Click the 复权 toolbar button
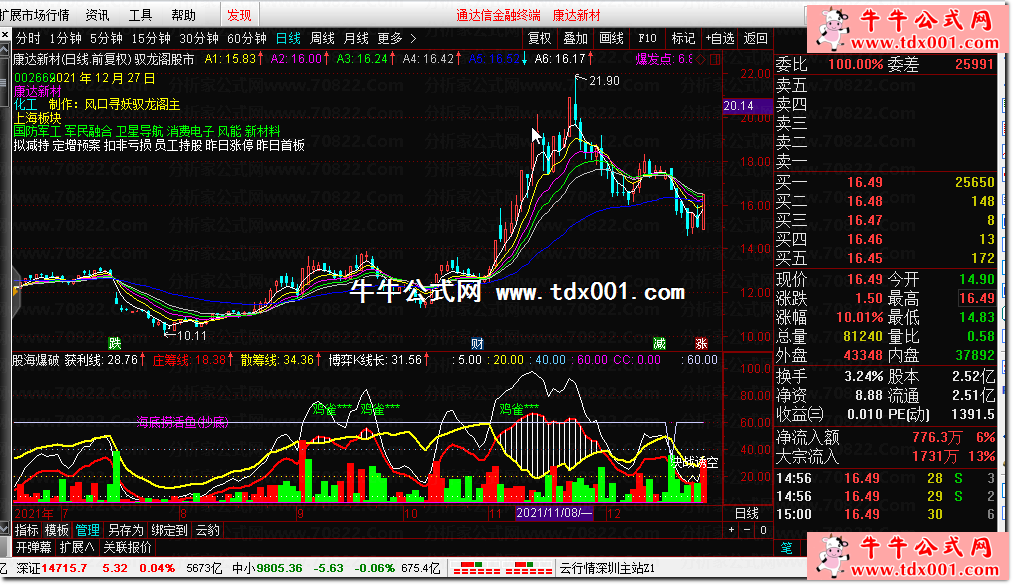The width and height of the screenshot is (1014, 585). tap(539, 39)
